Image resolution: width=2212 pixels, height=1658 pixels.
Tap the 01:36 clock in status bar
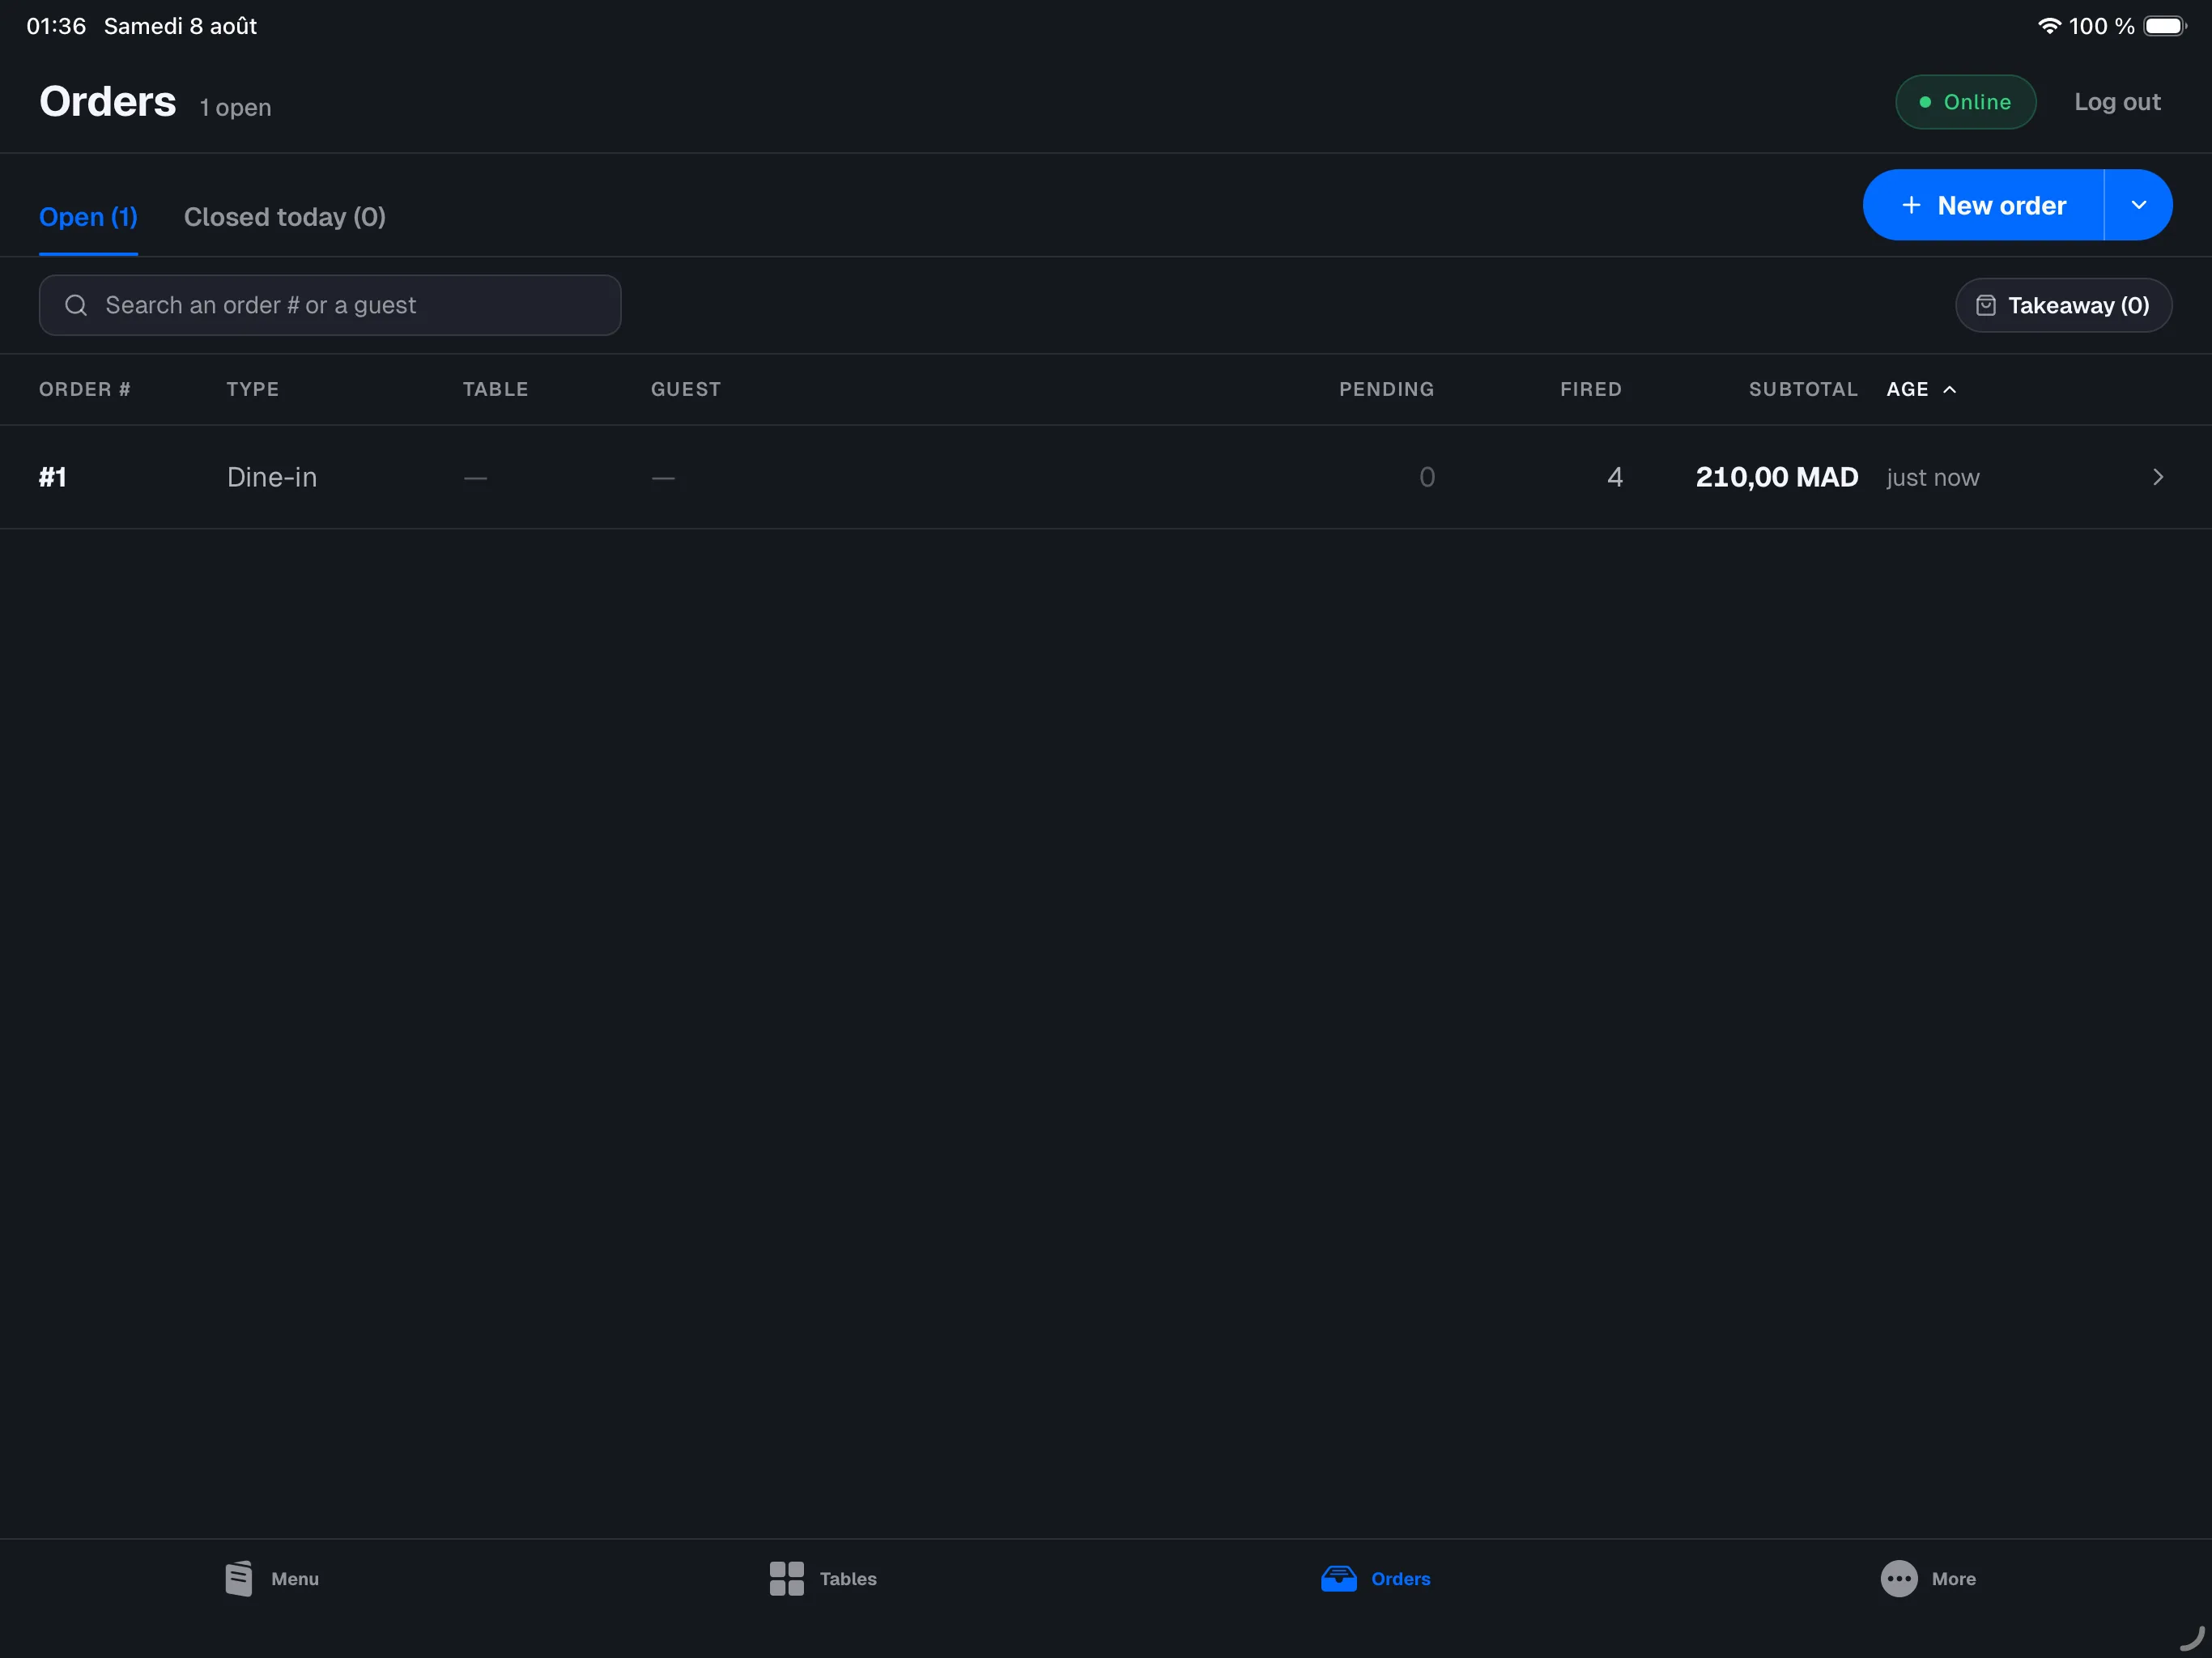[x=56, y=26]
